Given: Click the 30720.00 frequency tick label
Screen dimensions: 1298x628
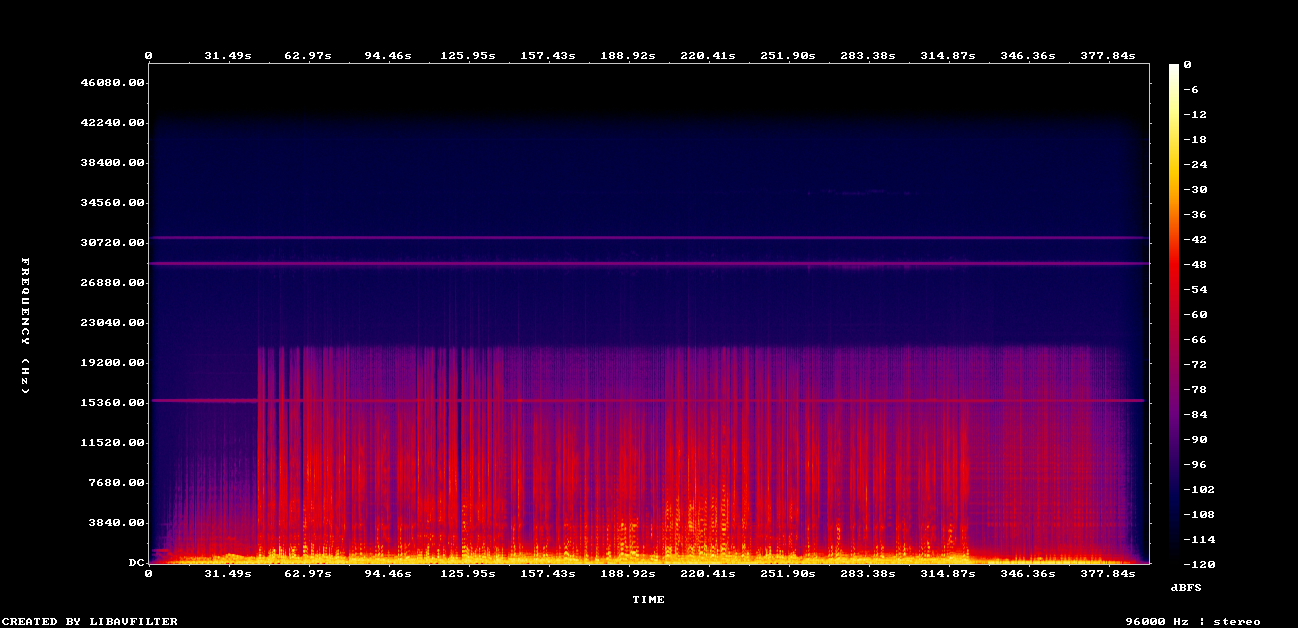Looking at the screenshot, I should pyautogui.click(x=113, y=243).
